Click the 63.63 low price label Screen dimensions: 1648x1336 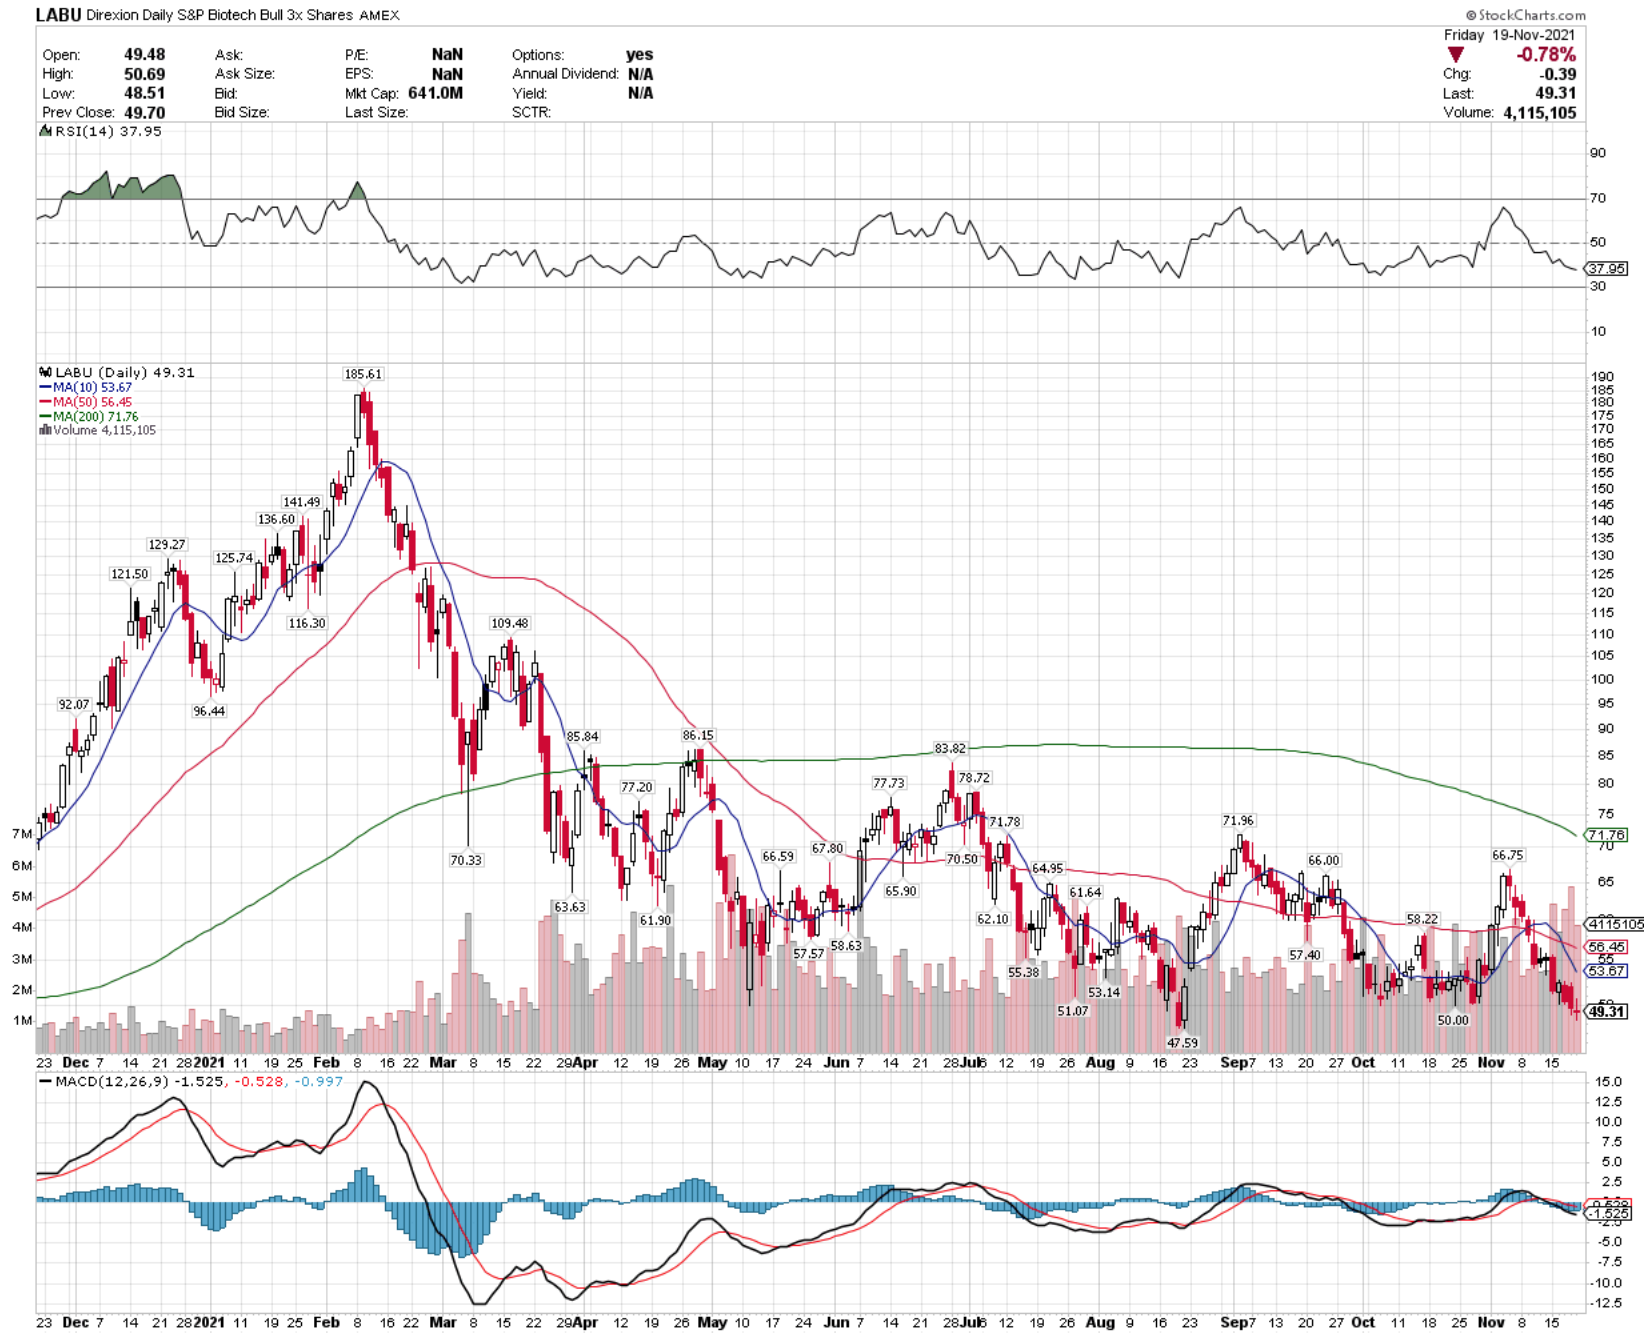[570, 907]
